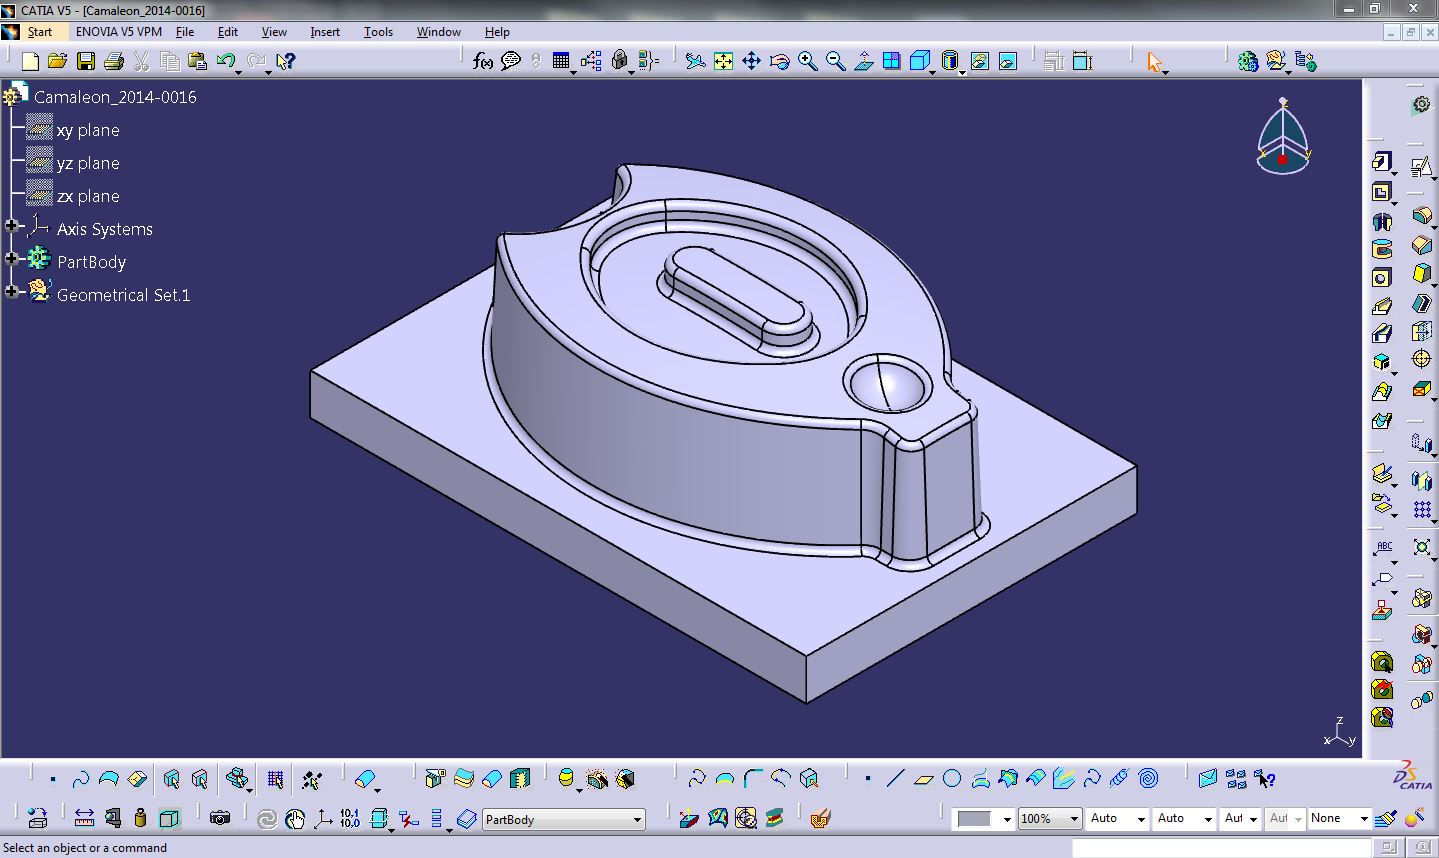The image size is (1439, 858).
Task: Expand the Axis Systems tree node
Action: 12,227
